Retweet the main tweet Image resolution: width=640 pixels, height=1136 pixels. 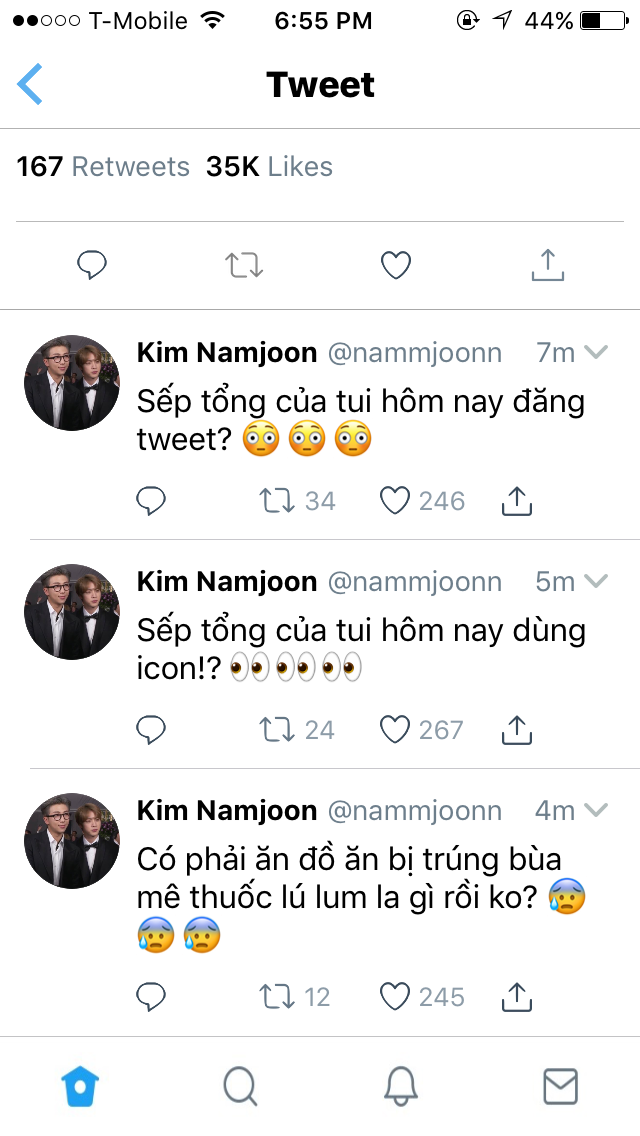(x=243, y=265)
